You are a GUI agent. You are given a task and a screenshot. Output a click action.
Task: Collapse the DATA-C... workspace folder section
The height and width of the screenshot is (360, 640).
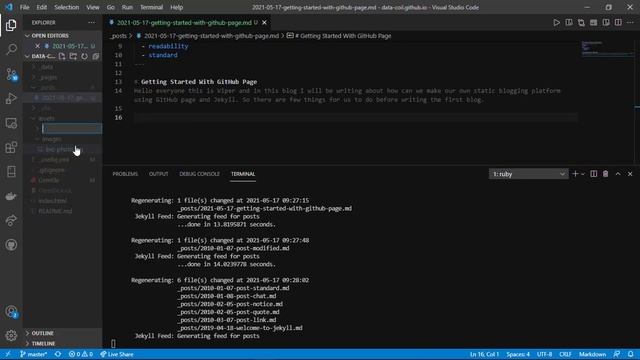(40, 56)
